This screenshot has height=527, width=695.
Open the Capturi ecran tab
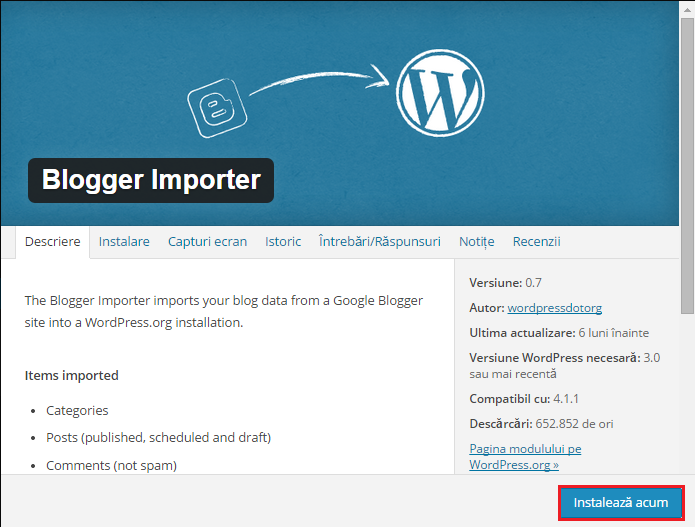pyautogui.click(x=207, y=242)
